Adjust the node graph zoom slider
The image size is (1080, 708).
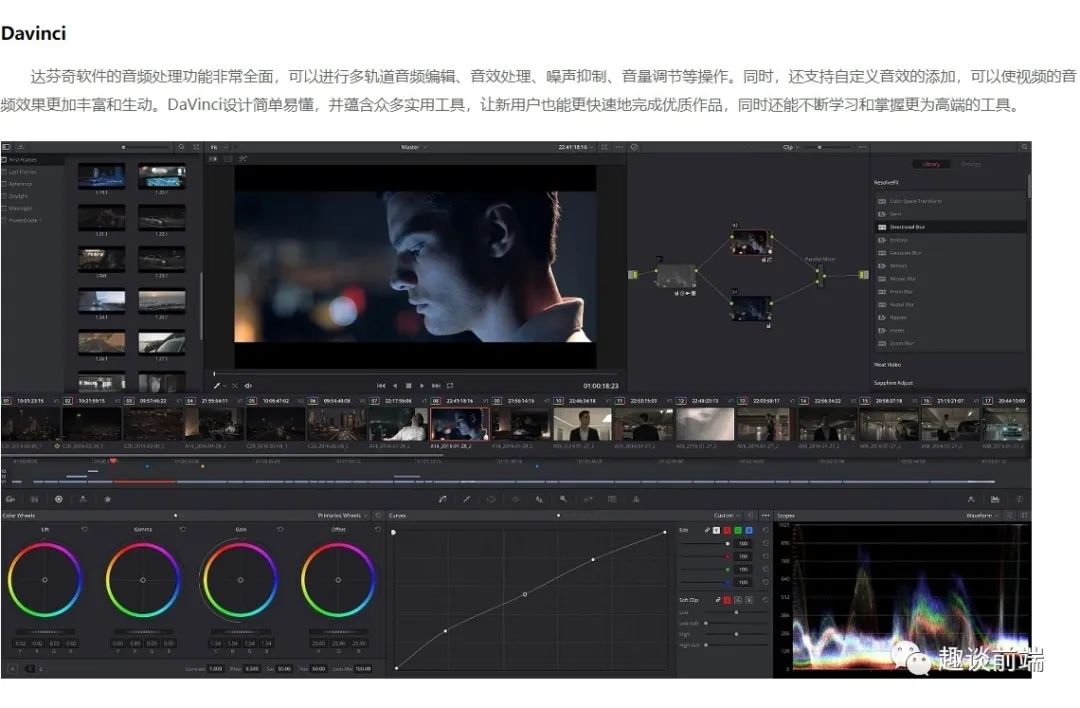[829, 147]
